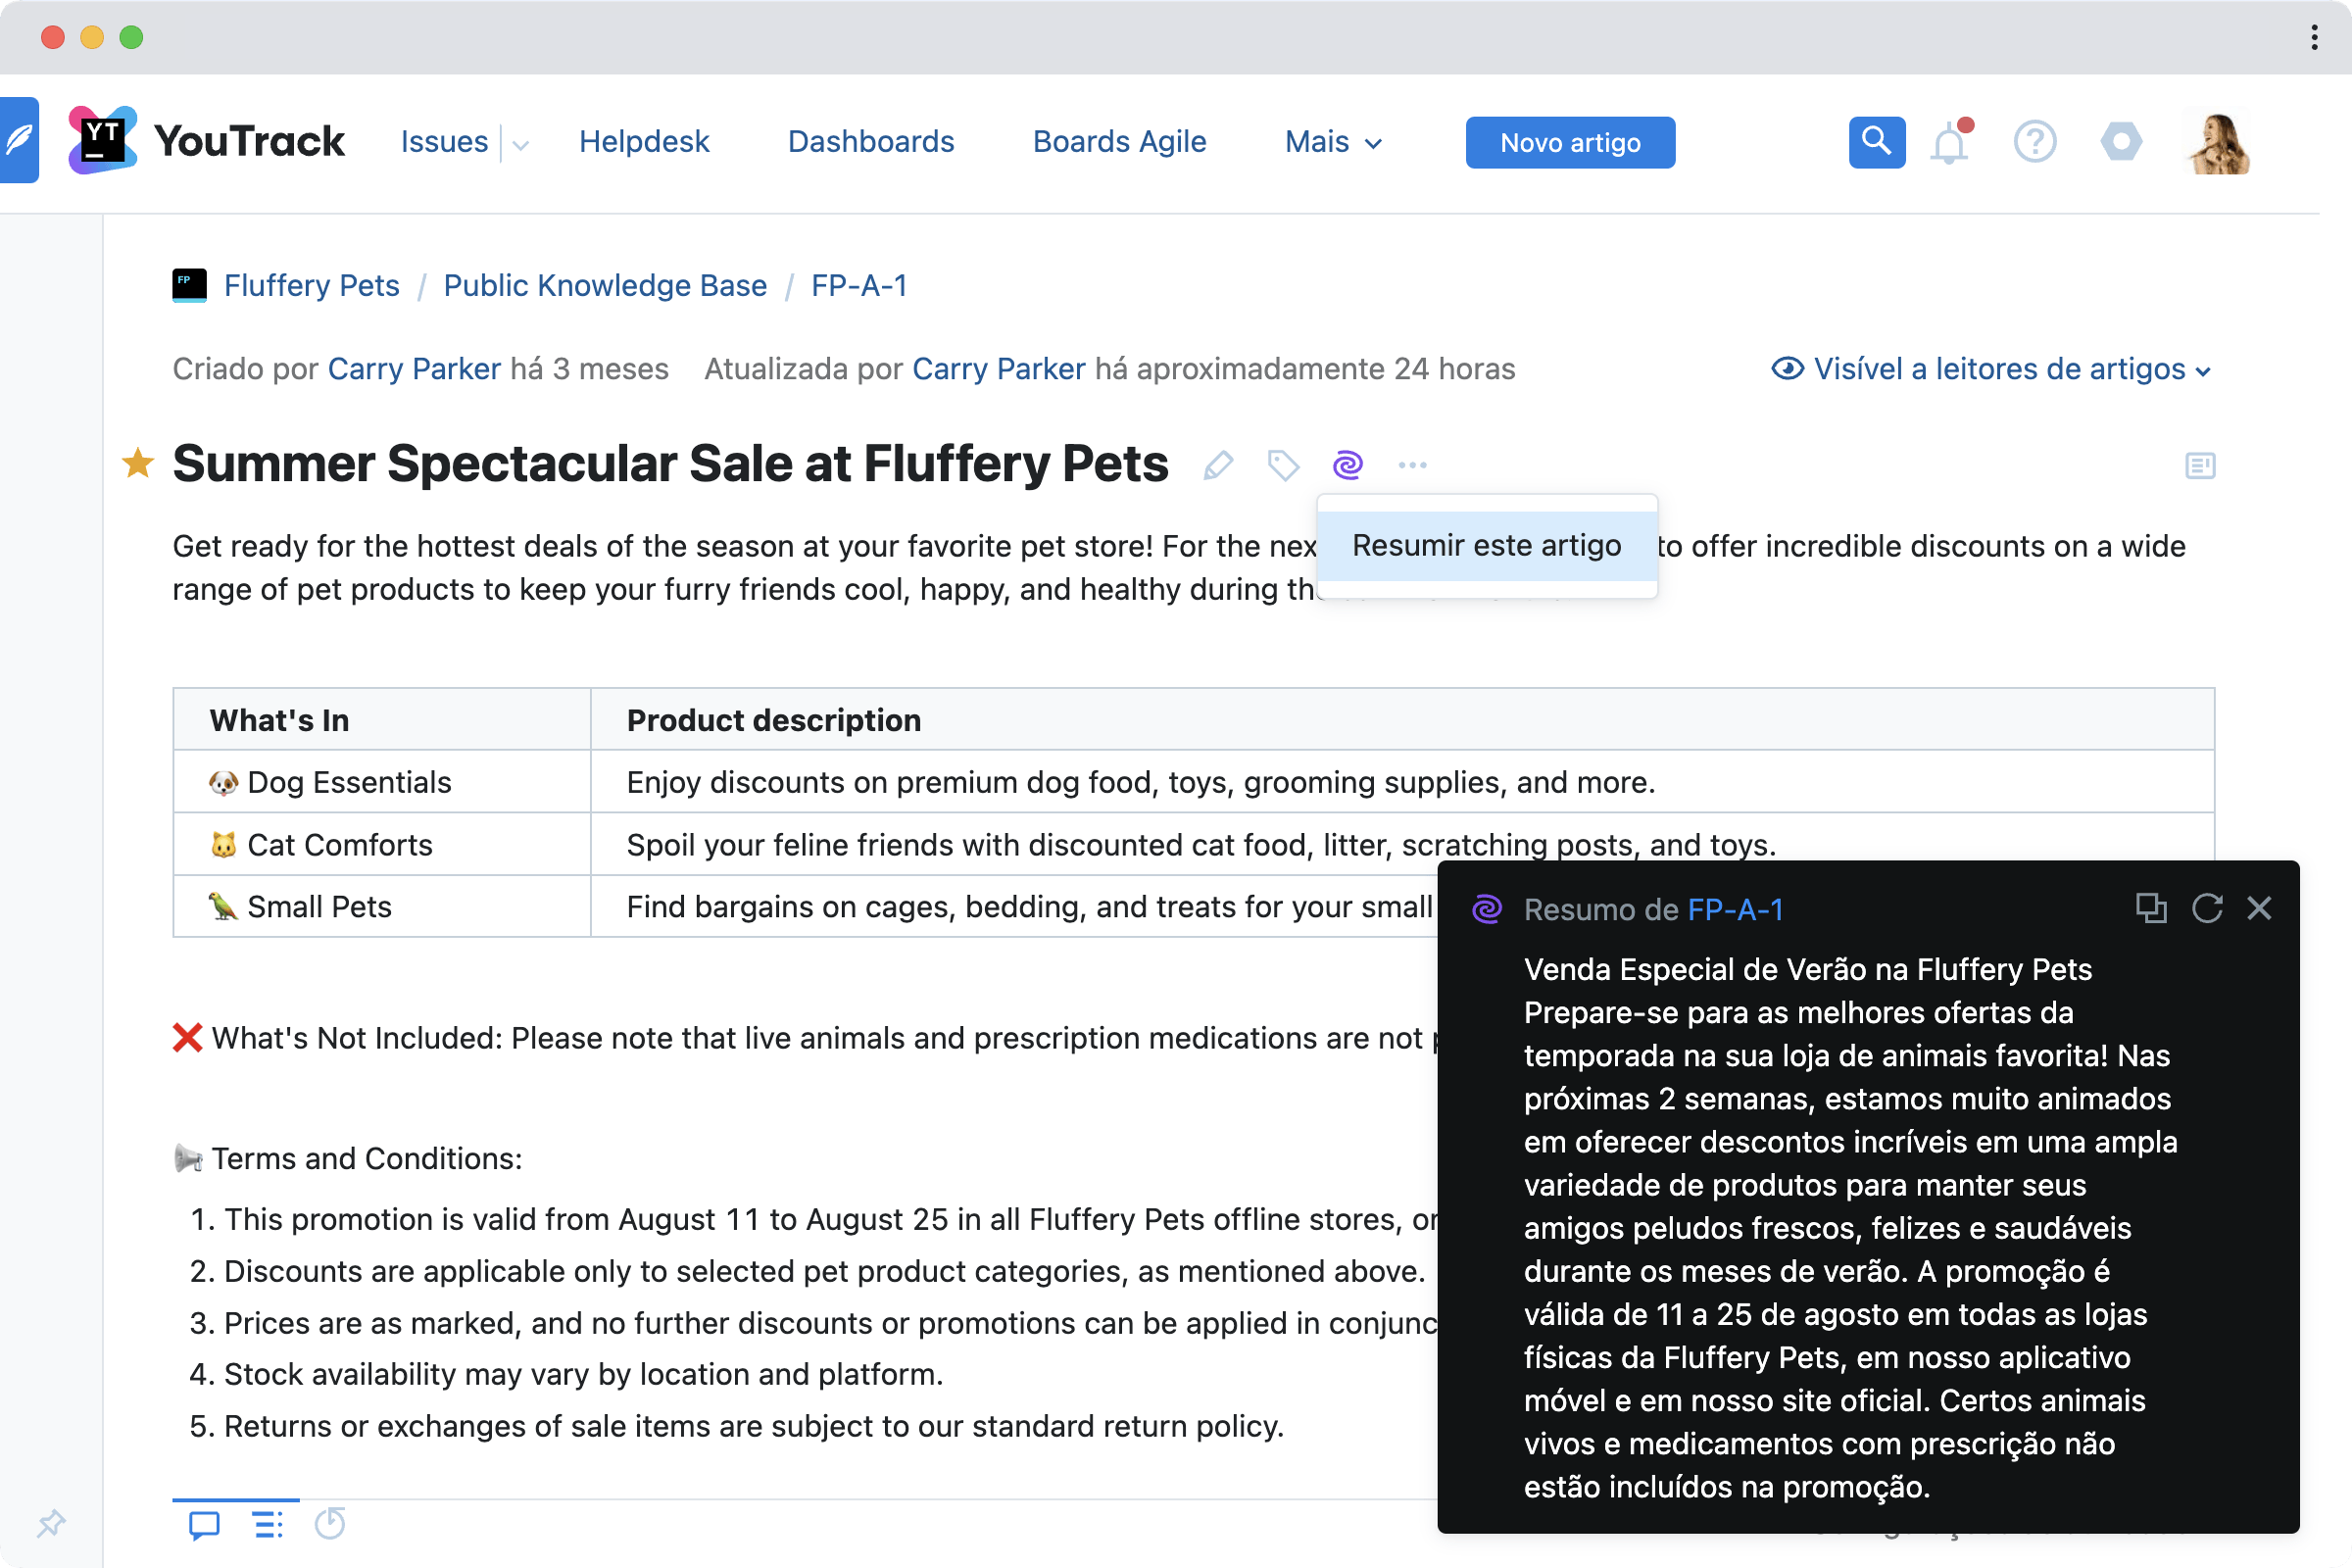2352x1568 pixels.
Task: Open the Public Knowledge Base breadcrumb link
Action: pyautogui.click(x=605, y=286)
